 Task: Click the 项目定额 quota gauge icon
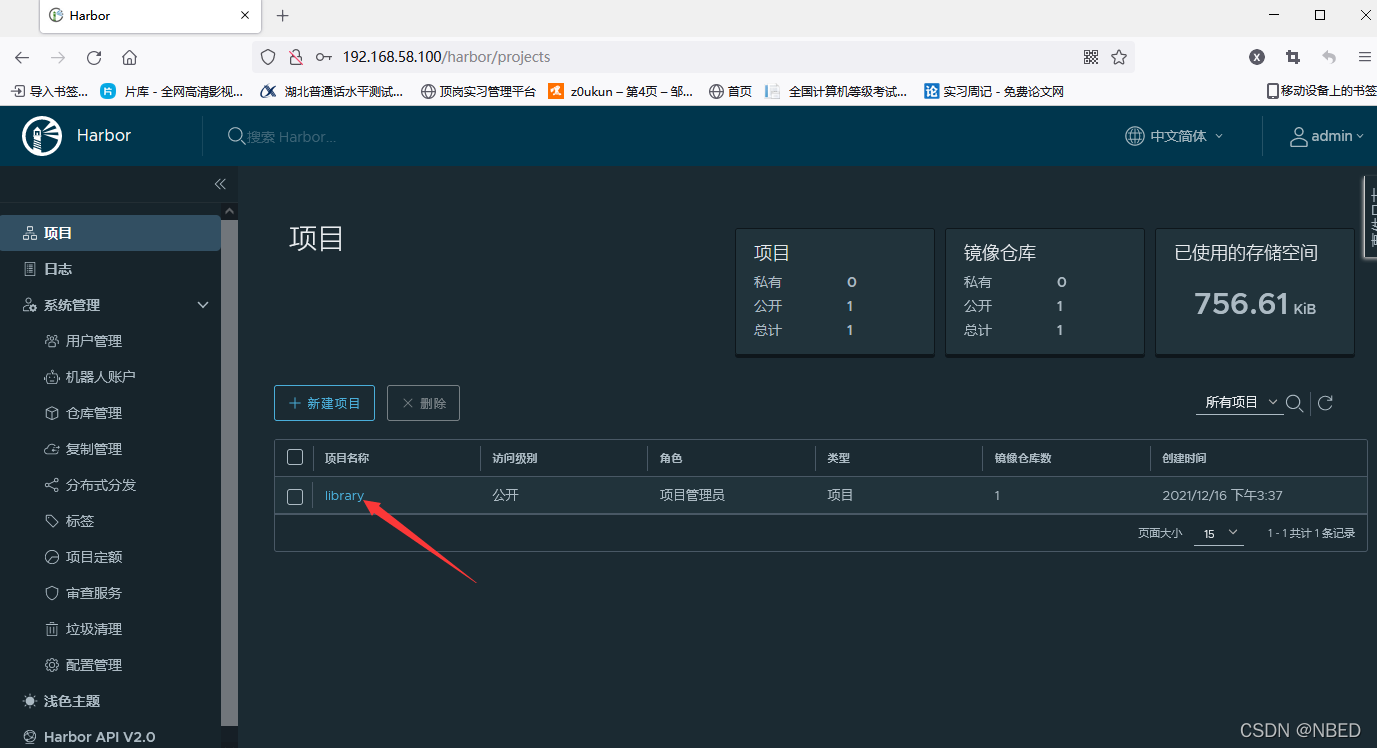pyautogui.click(x=52, y=557)
